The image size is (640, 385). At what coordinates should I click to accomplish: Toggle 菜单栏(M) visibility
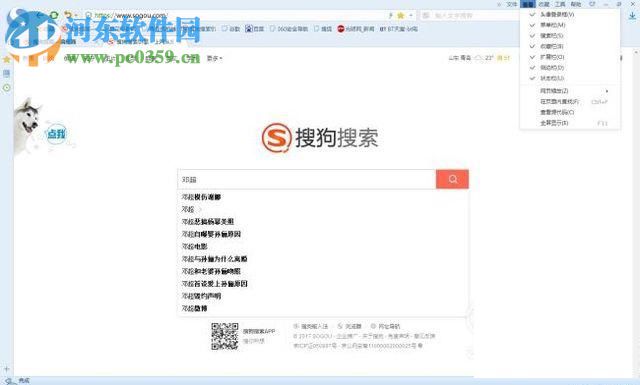[x=570, y=25]
